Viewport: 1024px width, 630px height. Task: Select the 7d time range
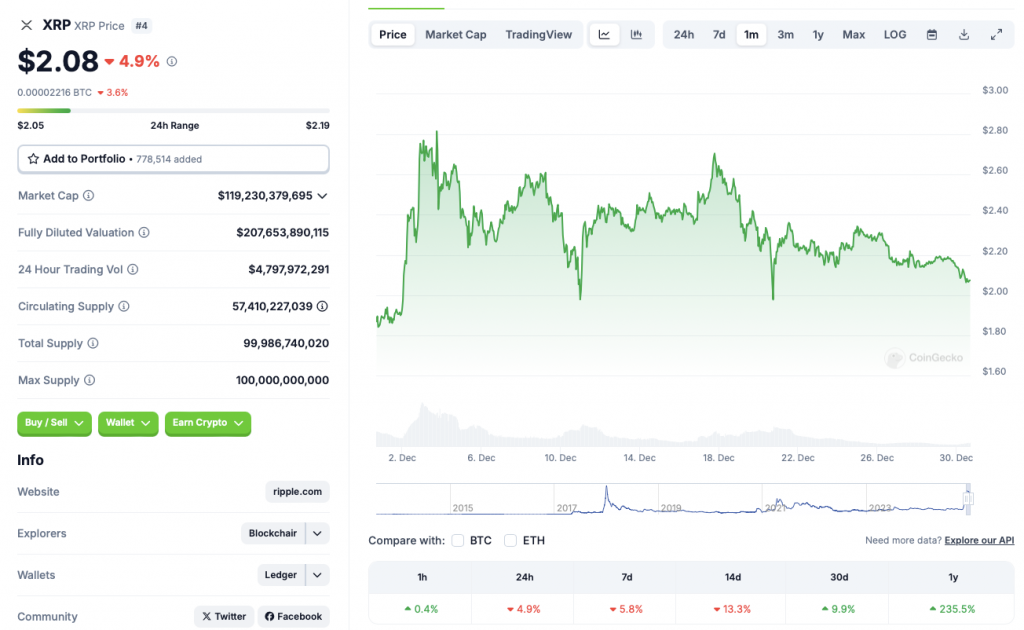pyautogui.click(x=719, y=35)
